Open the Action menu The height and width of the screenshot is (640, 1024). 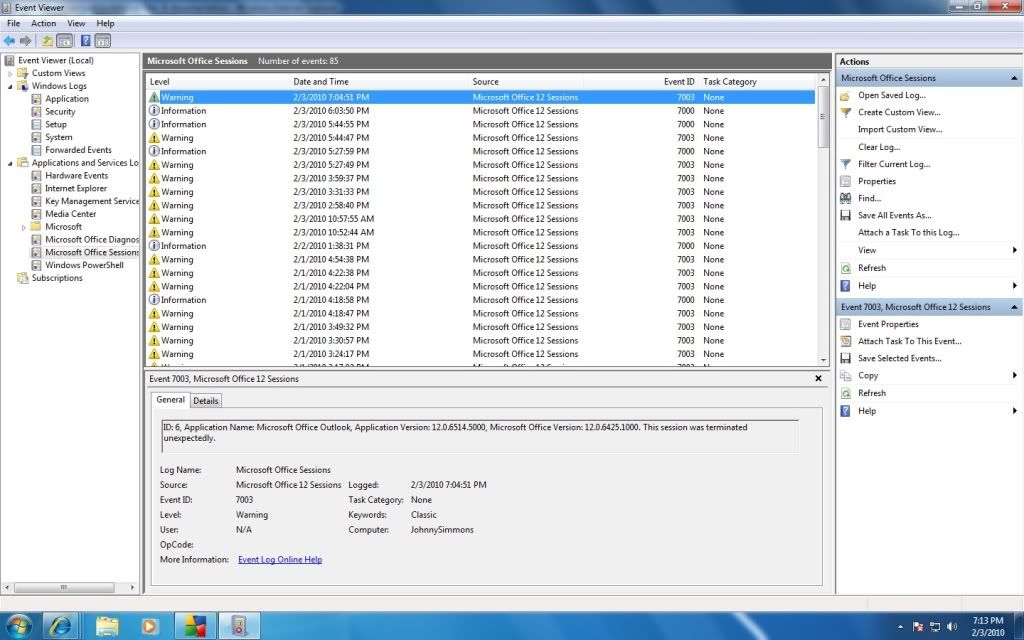coord(43,23)
